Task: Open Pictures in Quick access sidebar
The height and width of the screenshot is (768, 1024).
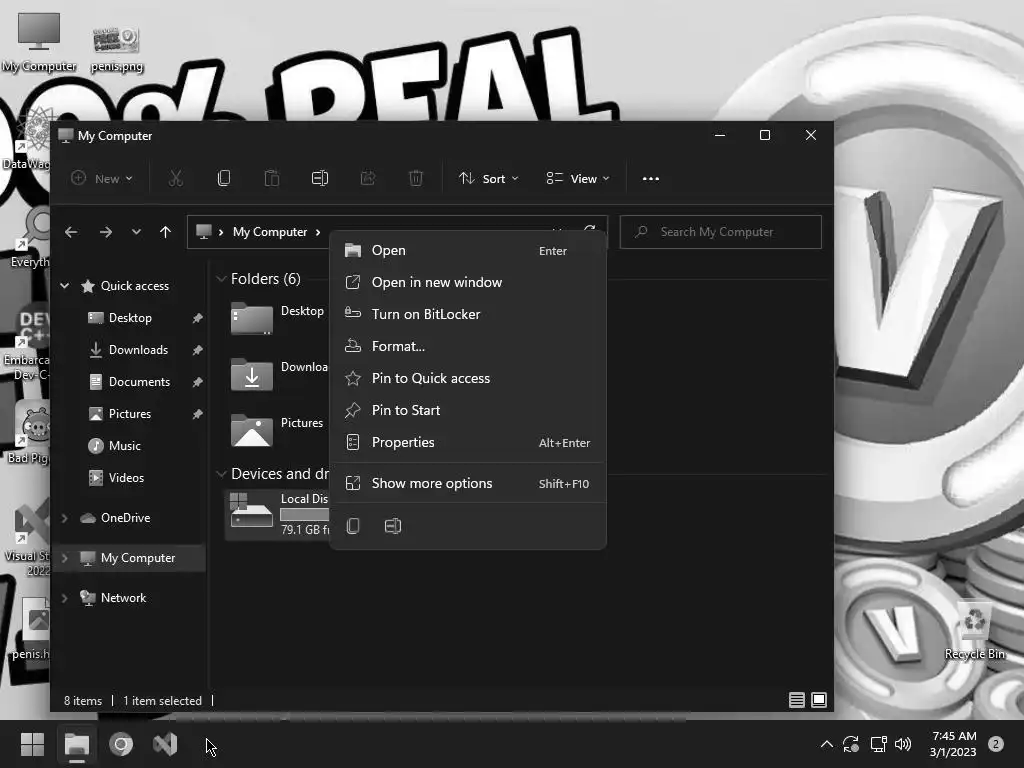Action: pos(130,414)
